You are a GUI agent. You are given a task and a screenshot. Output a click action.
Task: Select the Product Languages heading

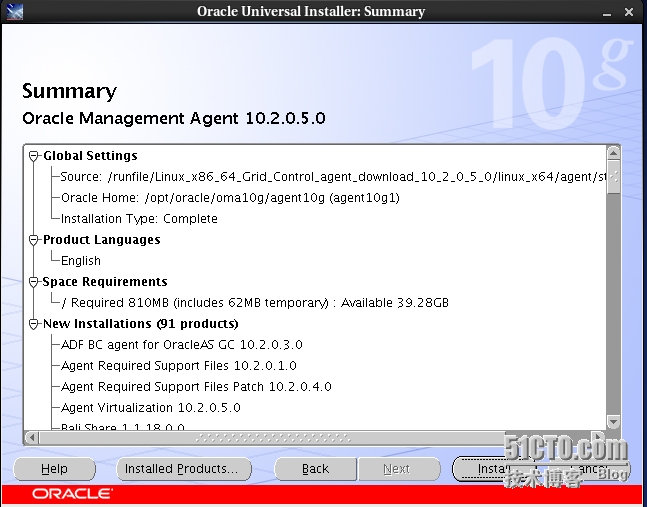coord(102,240)
